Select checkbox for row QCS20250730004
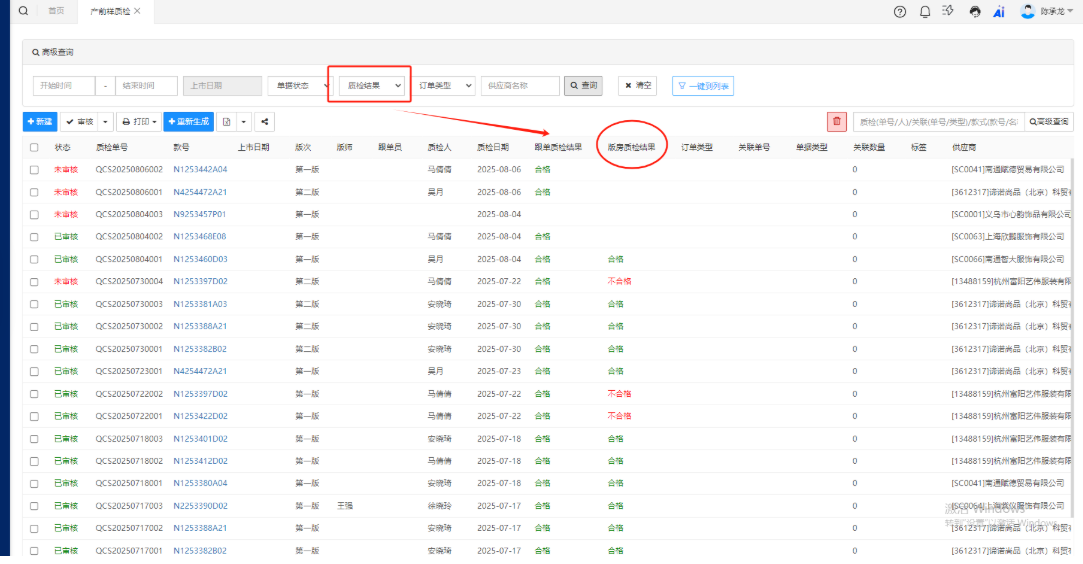Viewport: 1083px width, 564px height. 34,282
